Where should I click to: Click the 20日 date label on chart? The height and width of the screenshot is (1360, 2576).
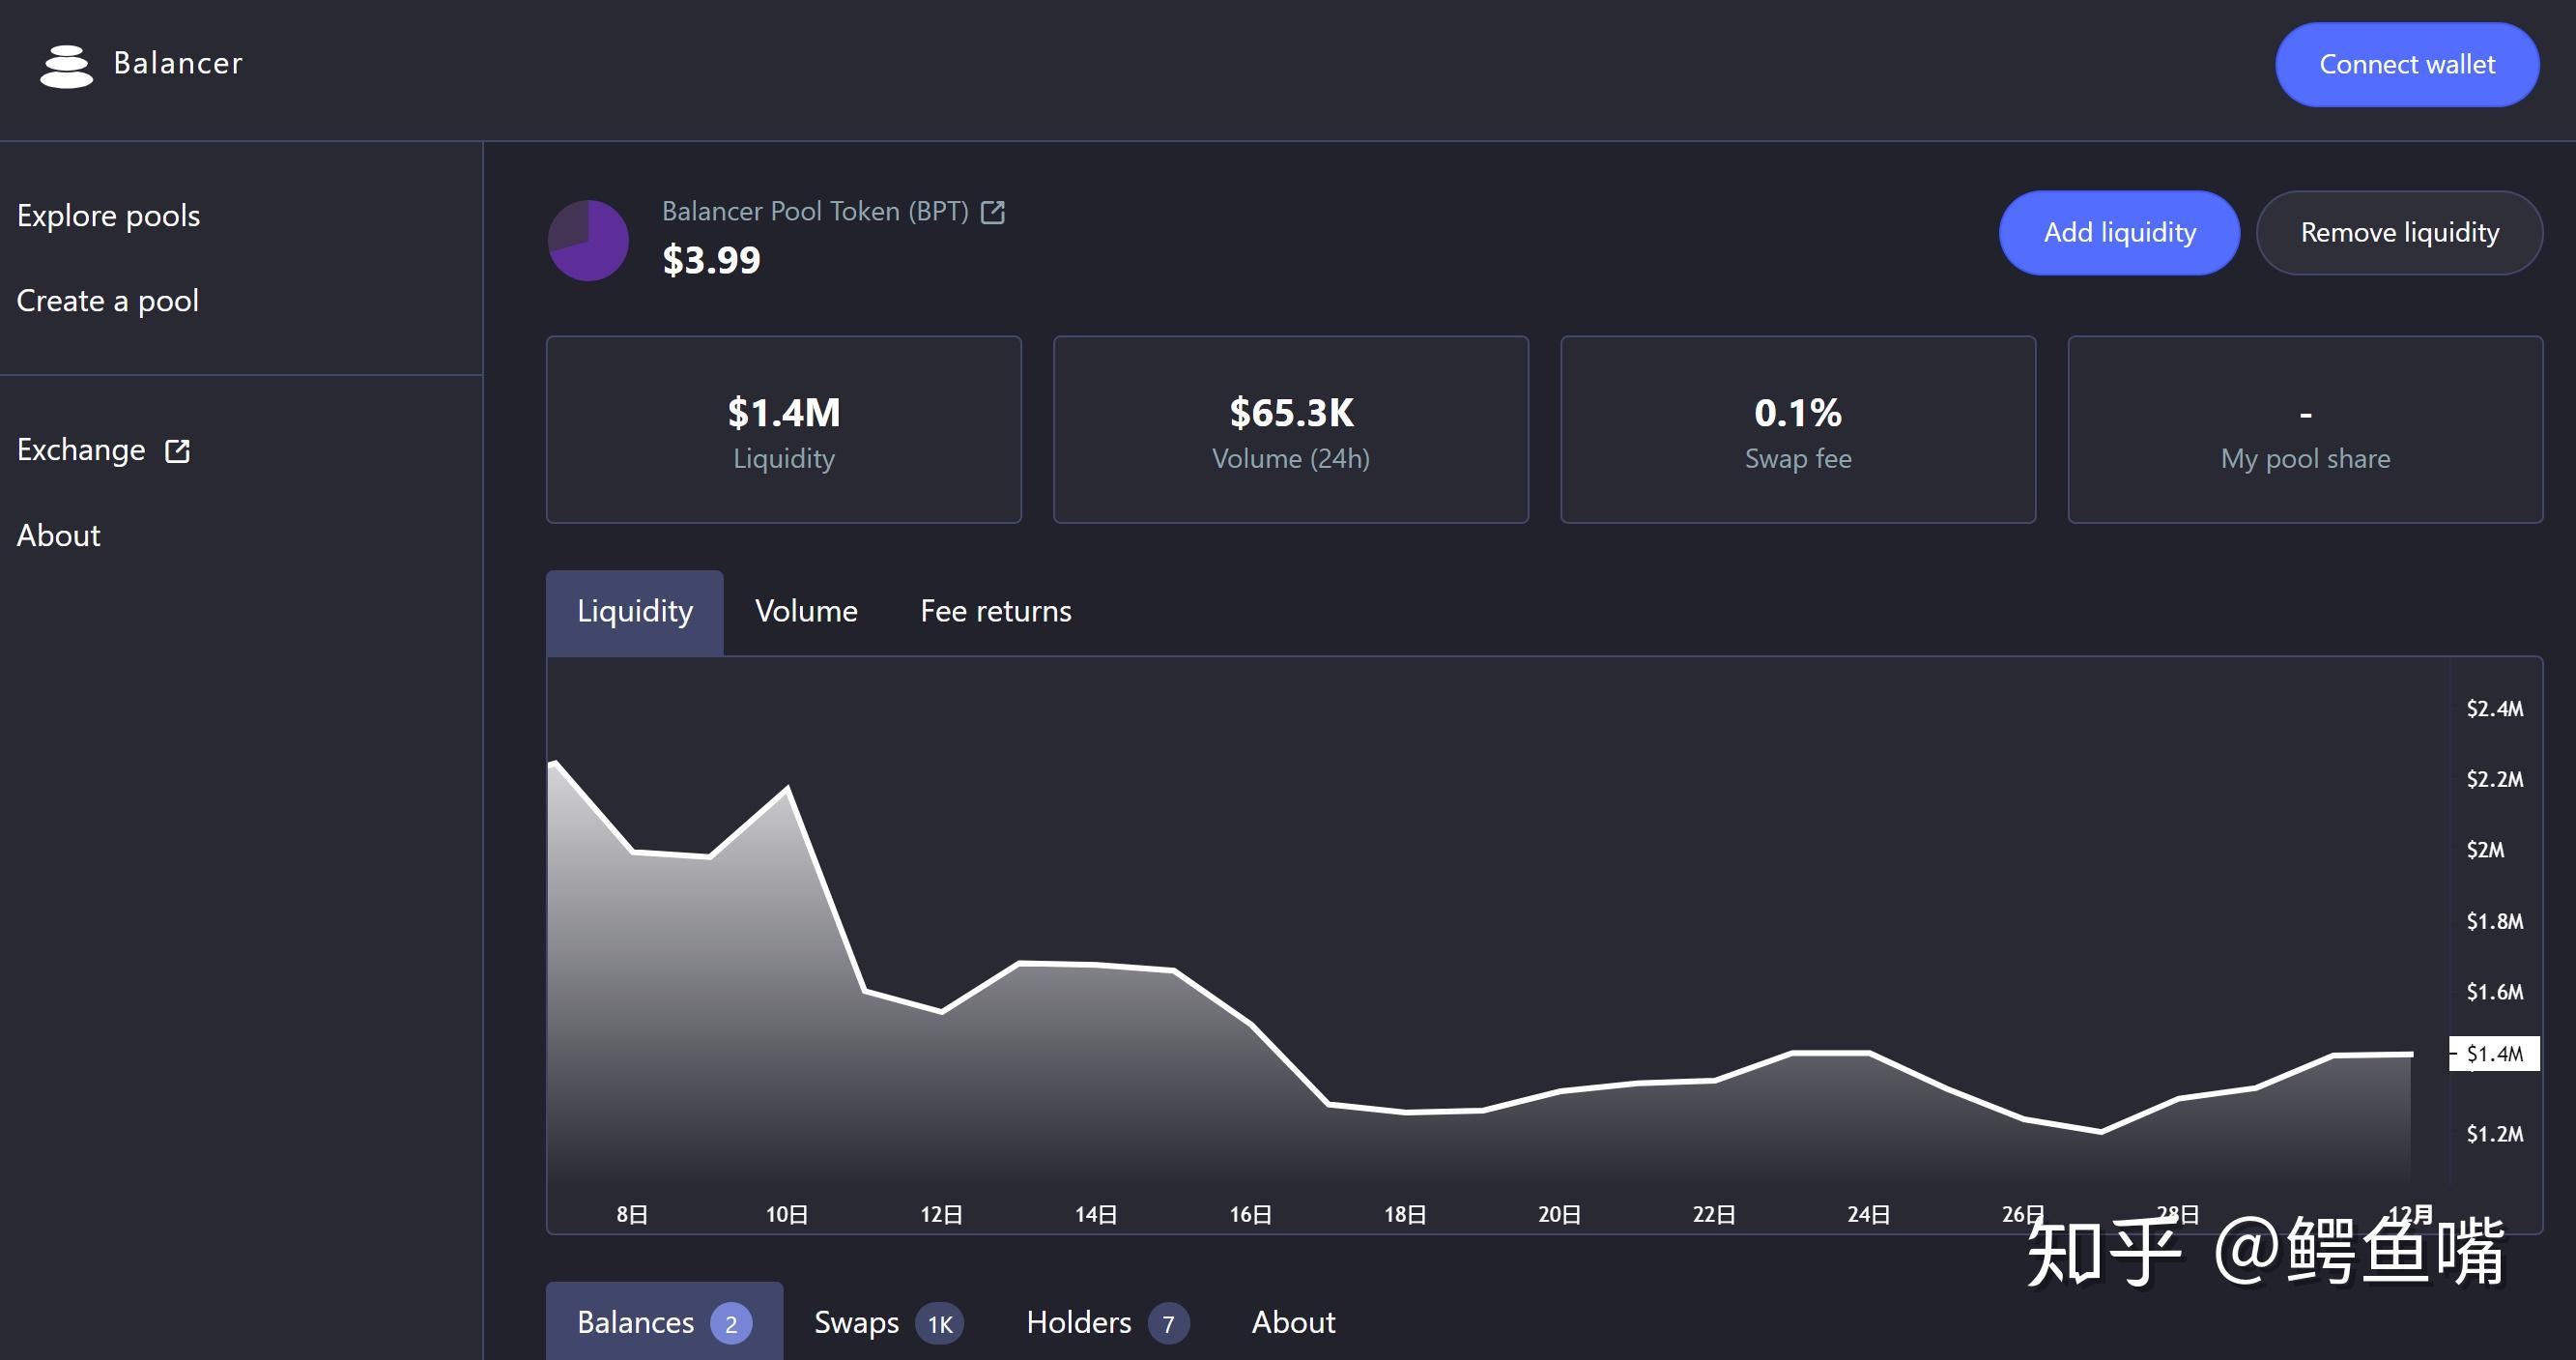[1559, 1215]
